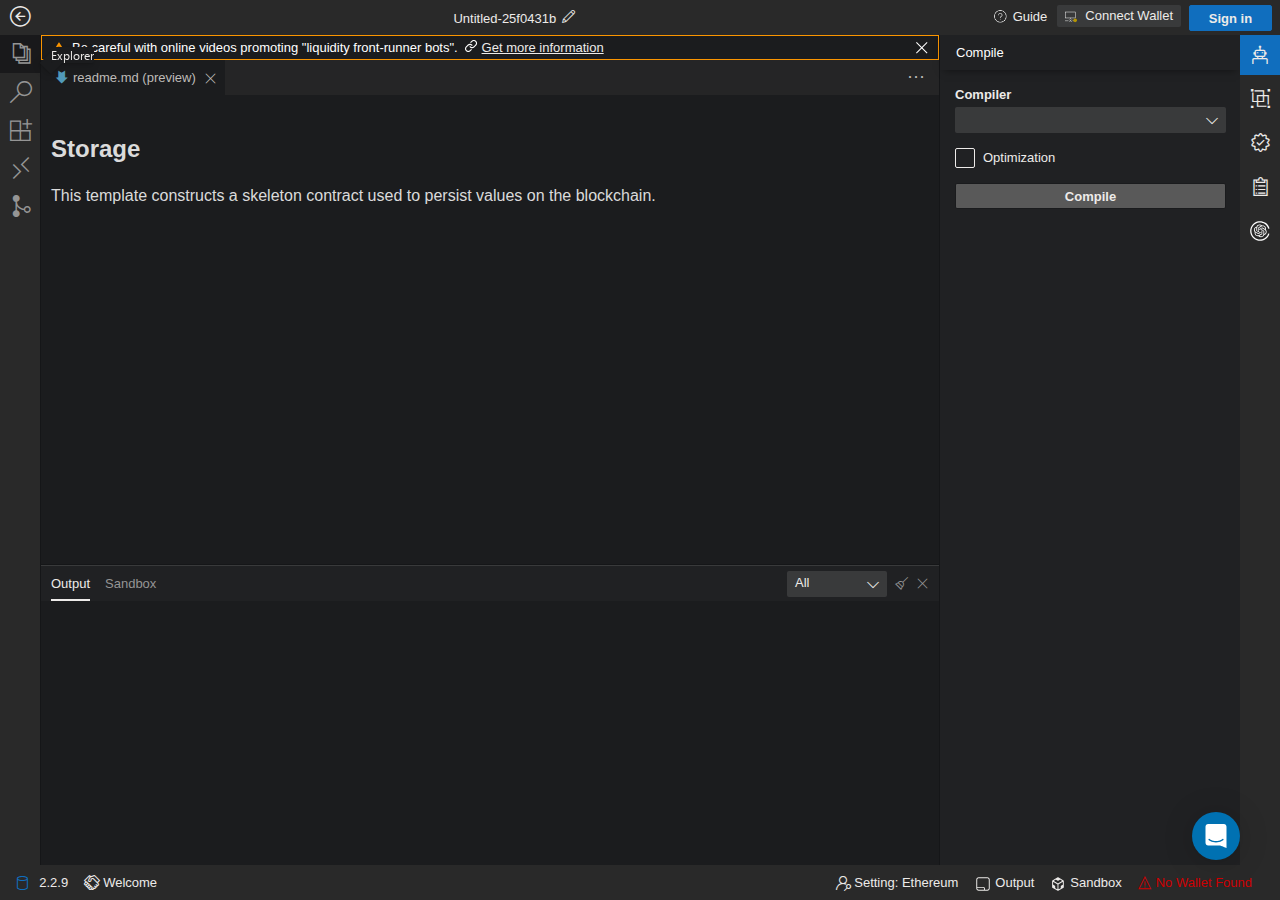Expand the Compiler version dropdown

click(1090, 120)
